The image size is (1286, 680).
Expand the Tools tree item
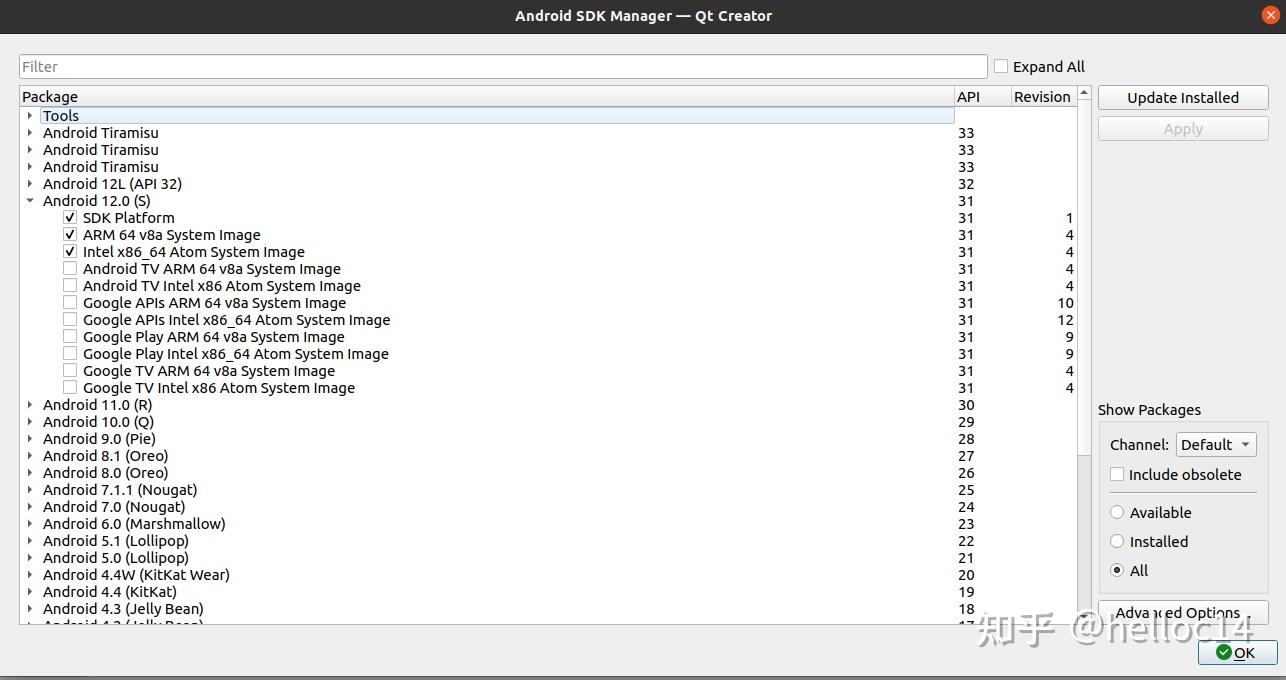tap(29, 115)
